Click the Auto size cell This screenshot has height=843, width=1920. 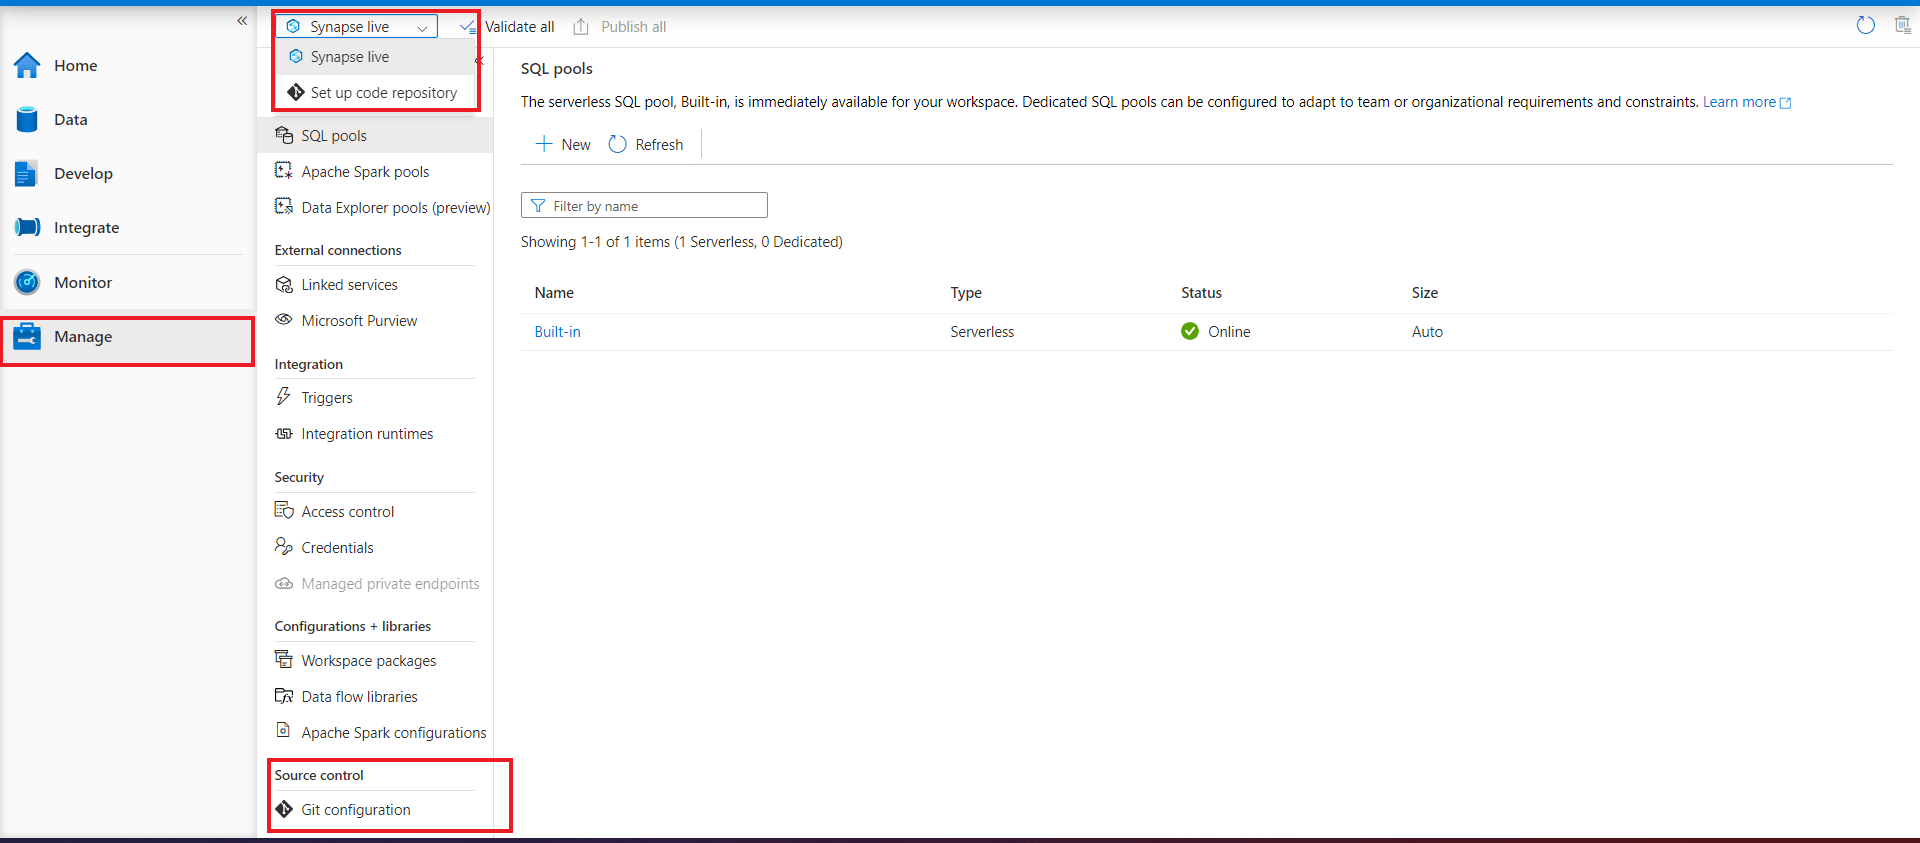tap(1427, 332)
